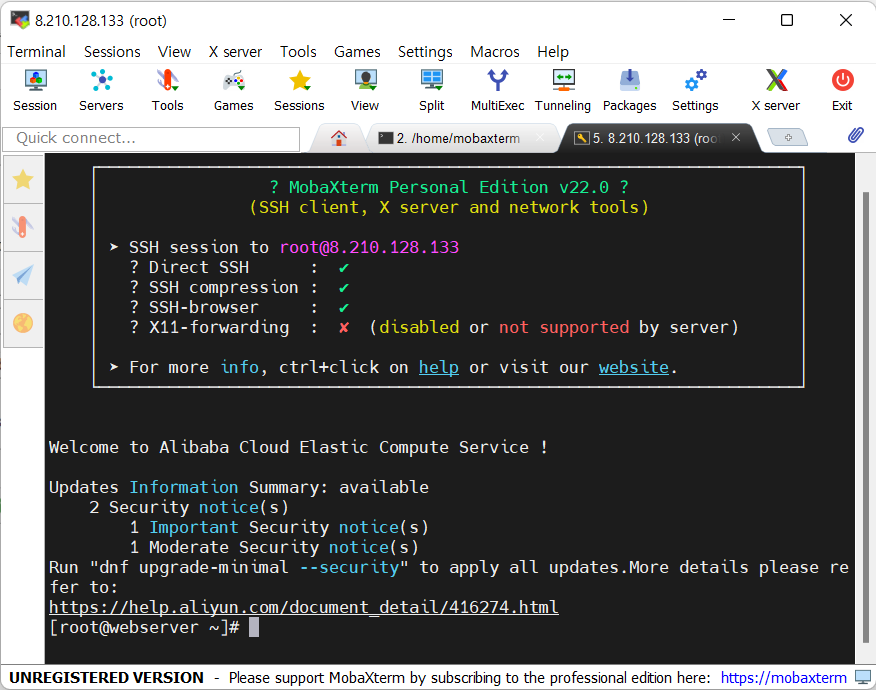Close the /home/mobaxterm tab
This screenshot has width=876, height=690.
pos(540,137)
